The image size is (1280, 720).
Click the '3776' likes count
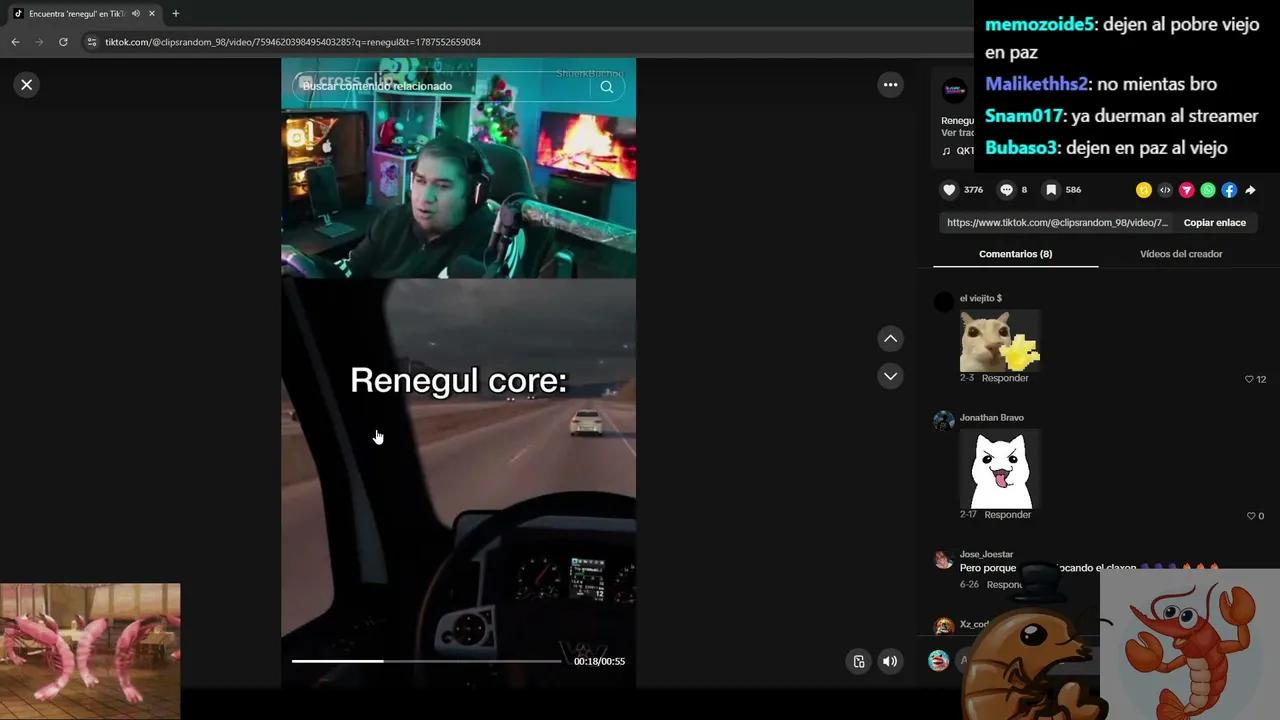point(973,190)
